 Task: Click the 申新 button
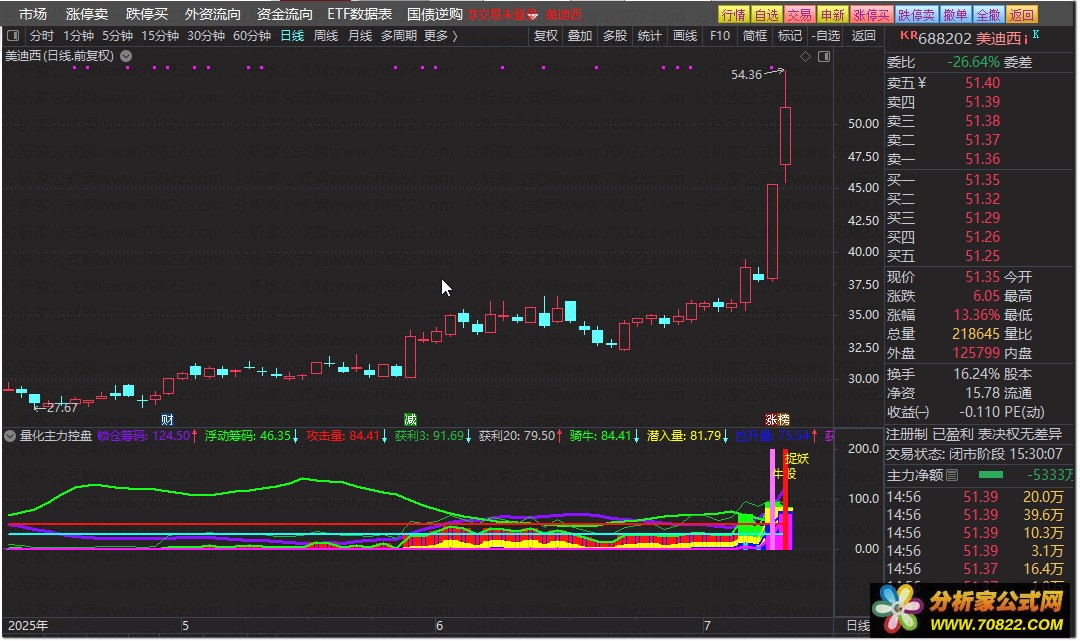[x=832, y=14]
